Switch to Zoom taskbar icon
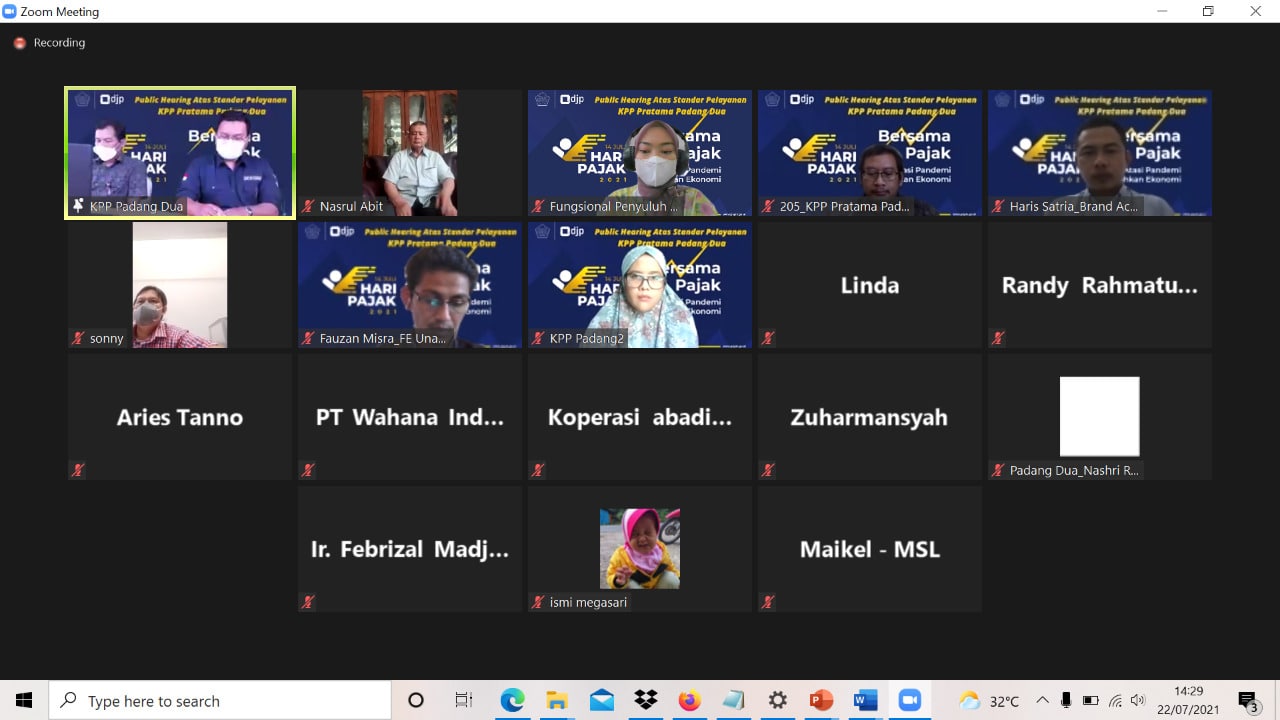The width and height of the screenshot is (1280, 720). click(909, 700)
